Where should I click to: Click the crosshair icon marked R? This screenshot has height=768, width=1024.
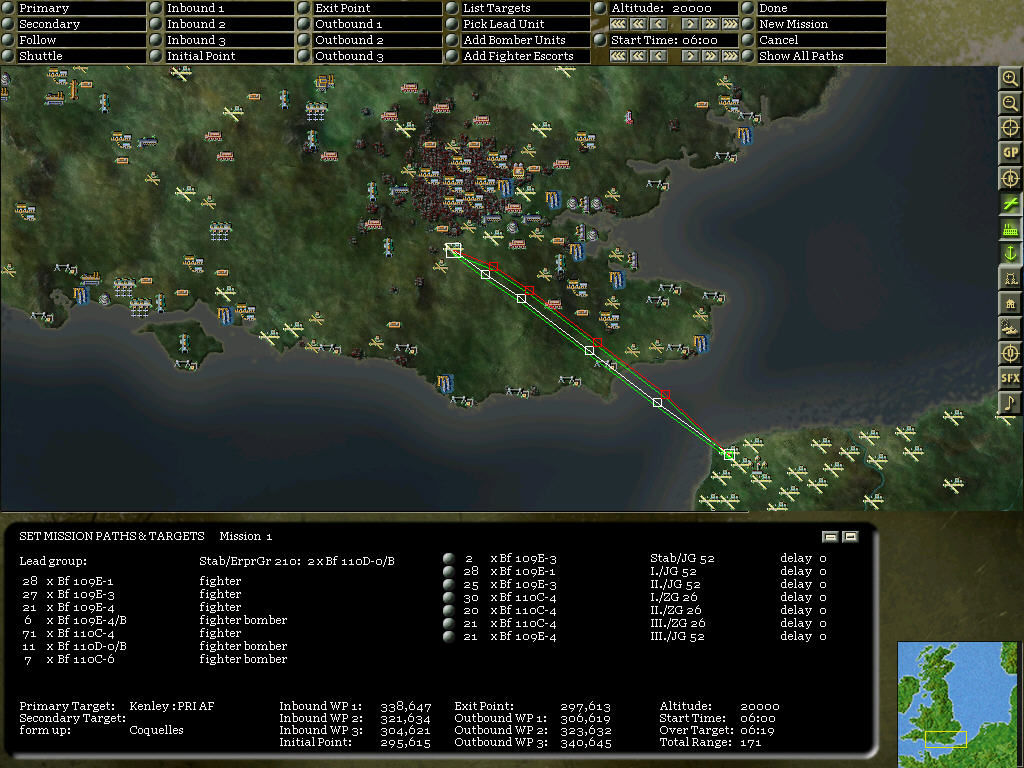point(1010,178)
